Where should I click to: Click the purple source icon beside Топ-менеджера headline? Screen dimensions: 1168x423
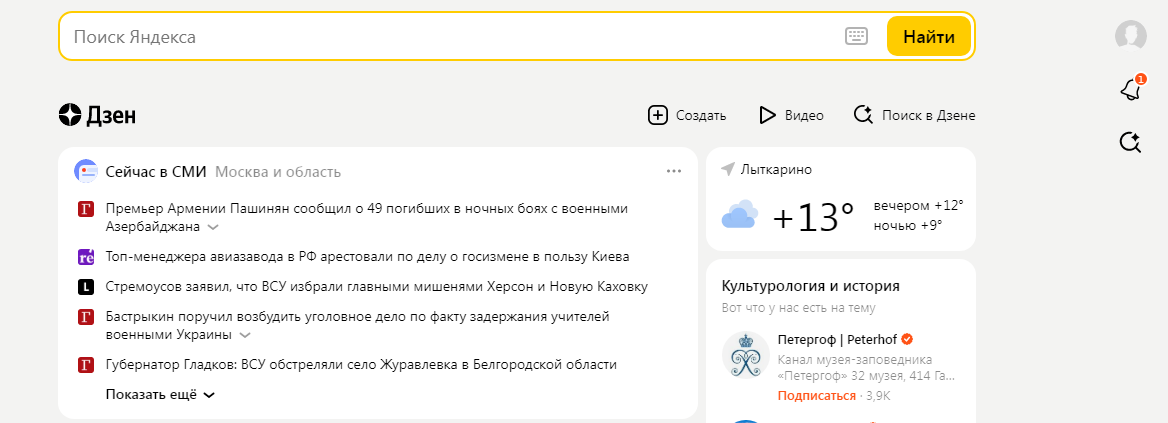click(85, 257)
